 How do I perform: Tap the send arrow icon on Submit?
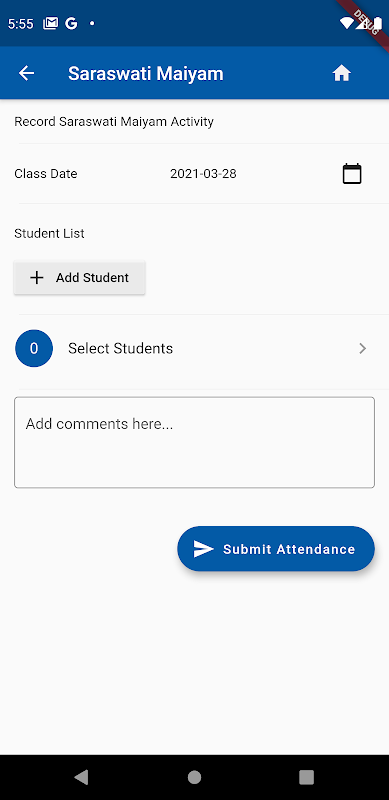tap(204, 549)
